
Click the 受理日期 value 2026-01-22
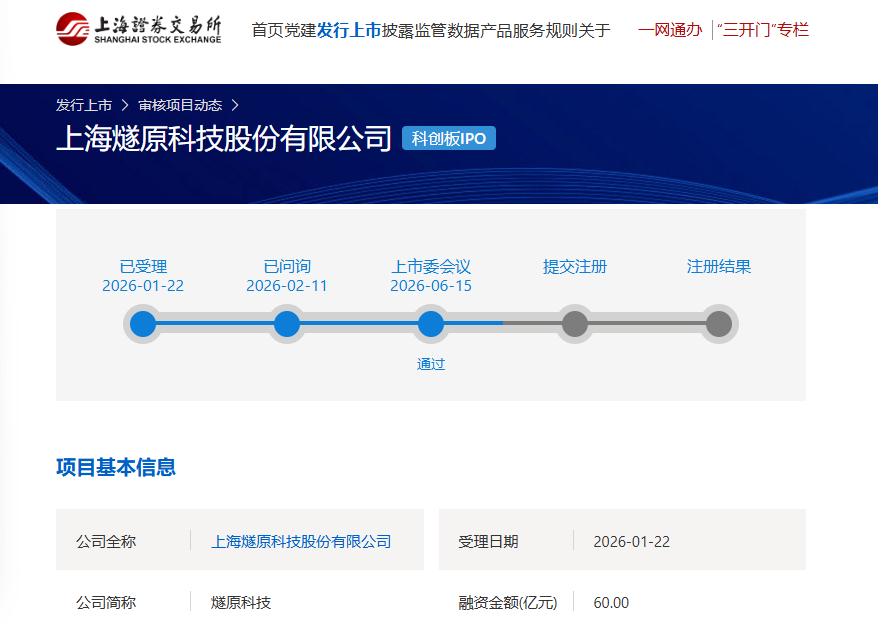[x=632, y=542]
